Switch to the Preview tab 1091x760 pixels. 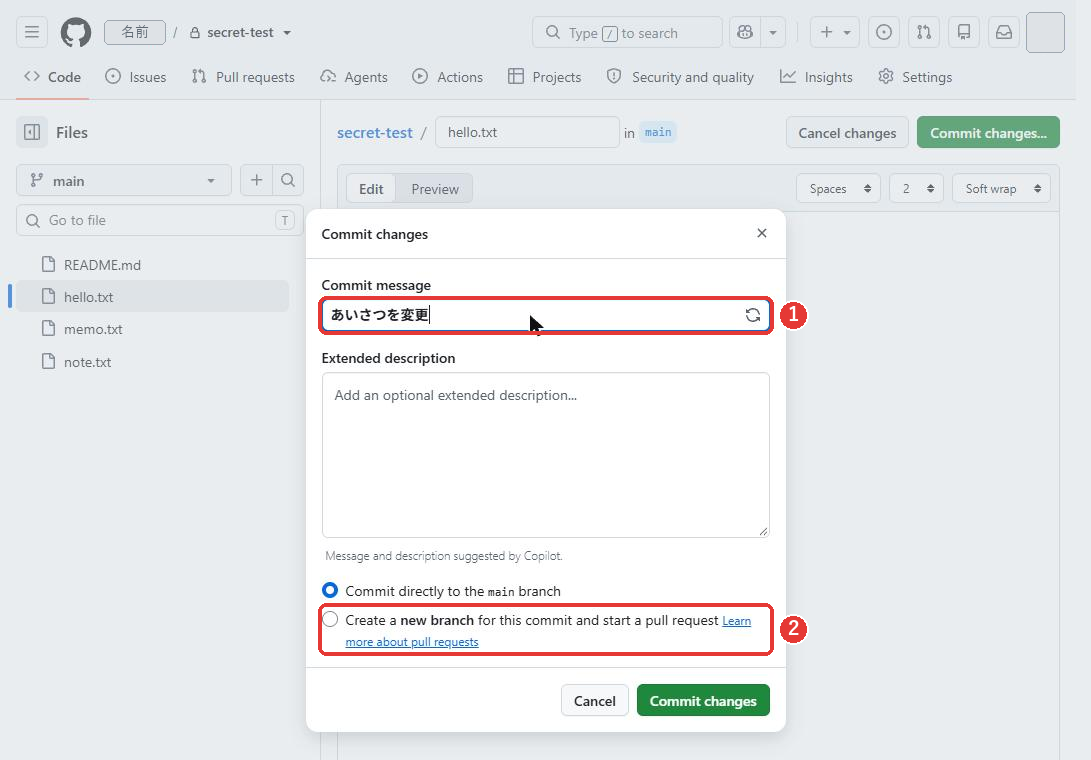tap(435, 189)
